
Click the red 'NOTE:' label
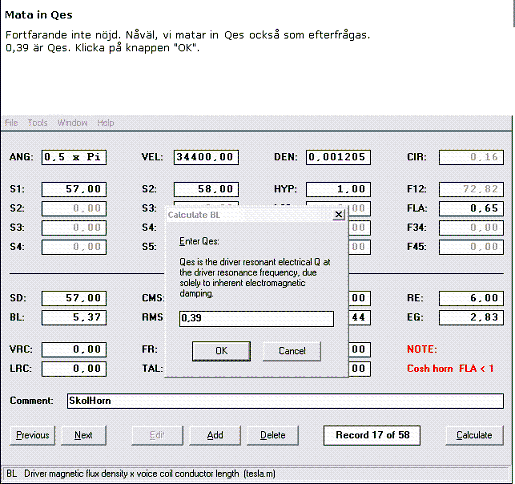(x=422, y=349)
